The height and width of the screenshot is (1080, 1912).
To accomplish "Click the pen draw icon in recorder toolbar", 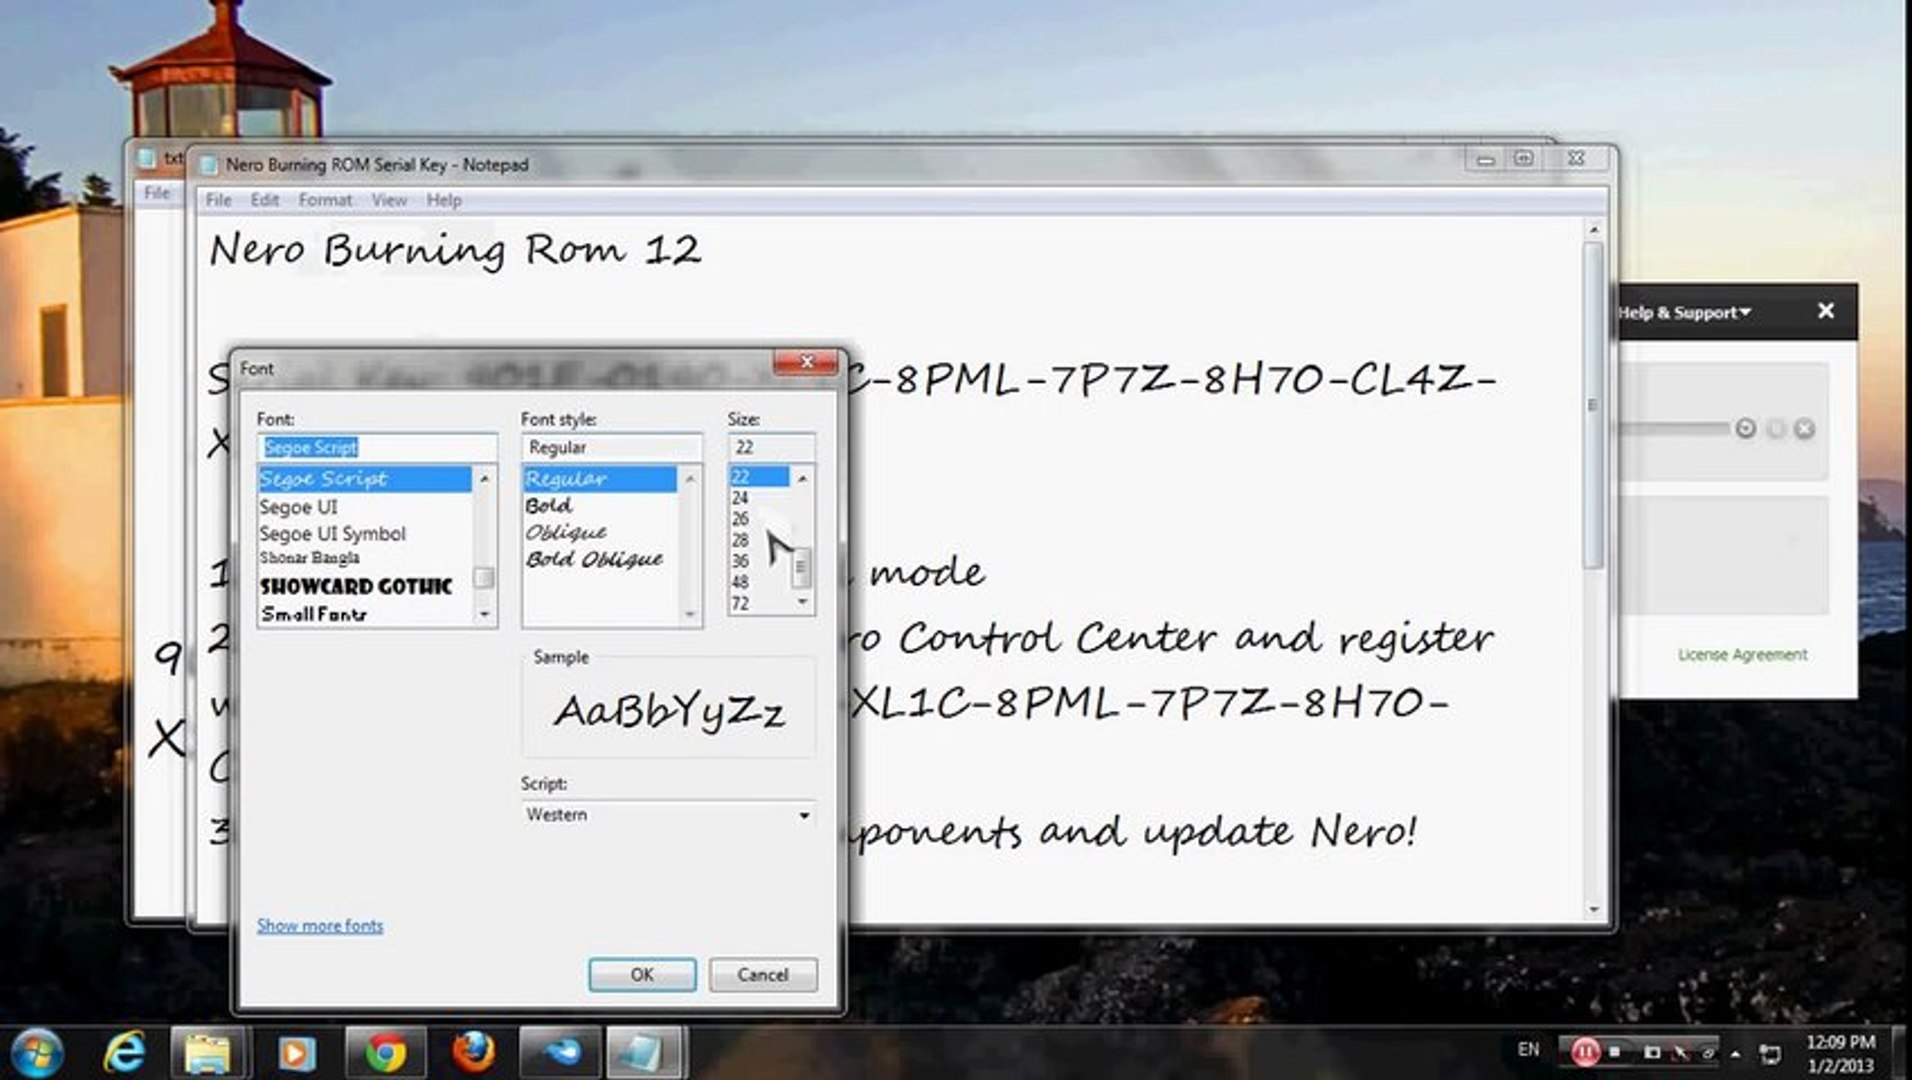I will (1681, 1053).
